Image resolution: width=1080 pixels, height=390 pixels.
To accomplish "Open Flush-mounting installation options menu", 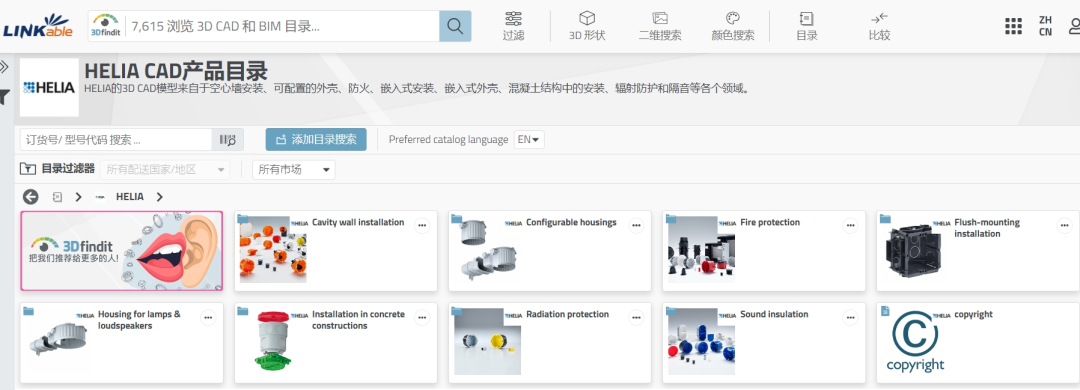I will pyautogui.click(x=1065, y=226).
